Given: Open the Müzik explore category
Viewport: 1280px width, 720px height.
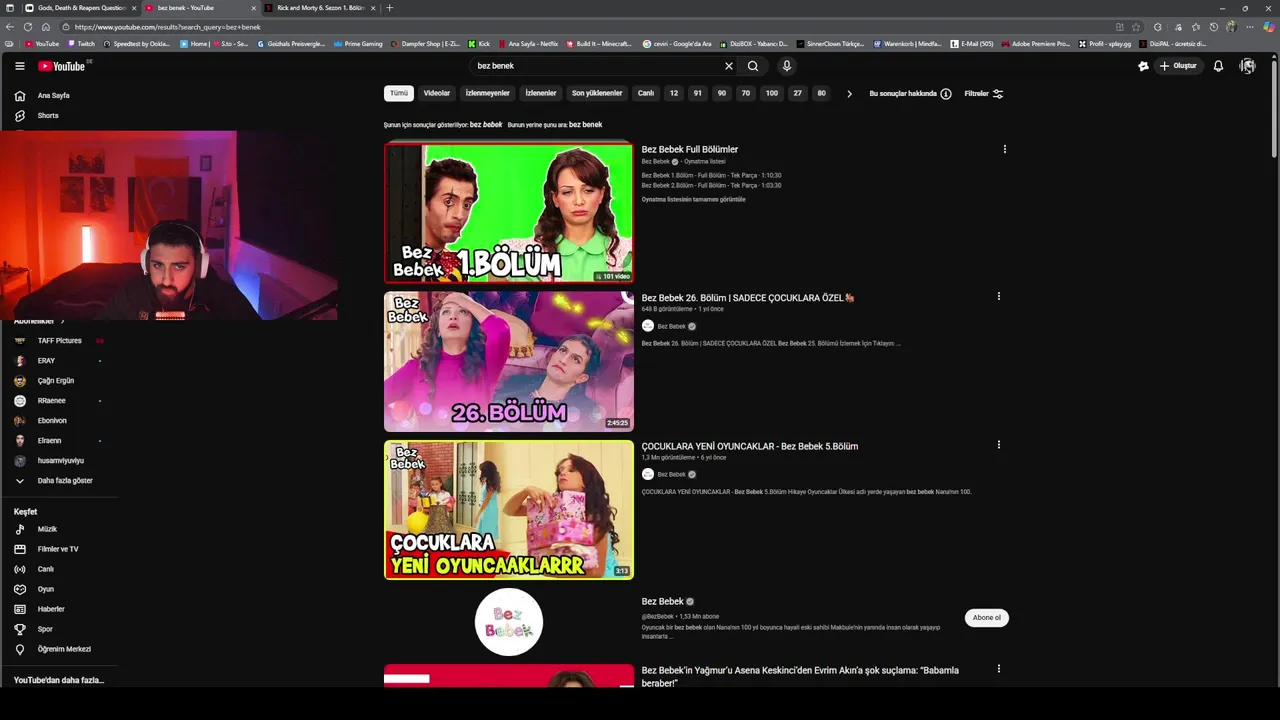Looking at the screenshot, I should 47,529.
